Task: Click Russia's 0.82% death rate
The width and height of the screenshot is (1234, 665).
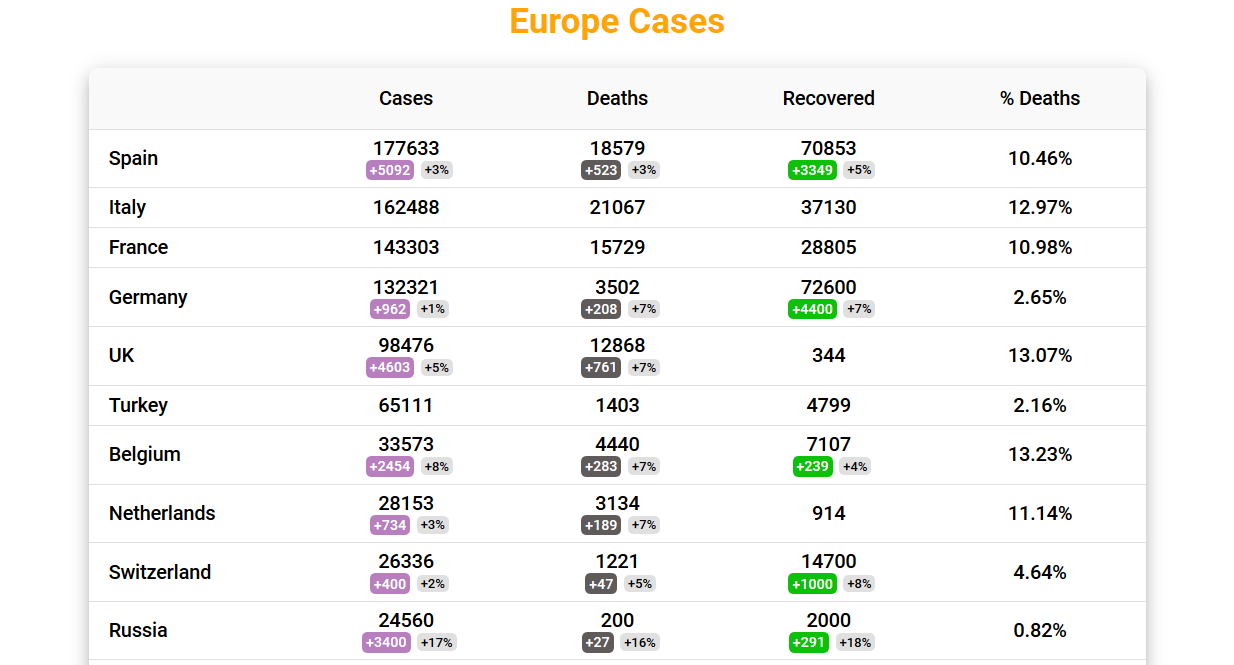Action: [1040, 630]
